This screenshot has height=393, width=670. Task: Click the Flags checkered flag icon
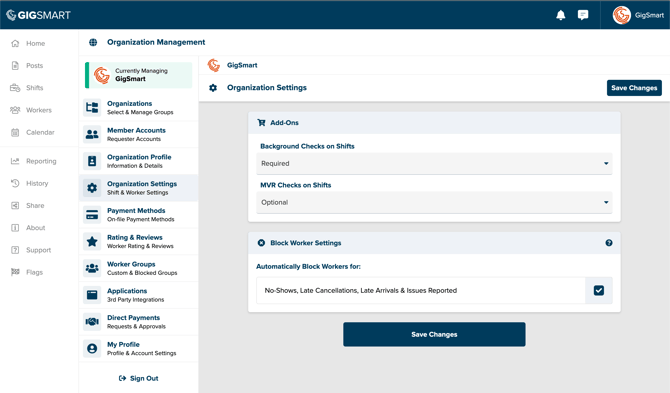coord(15,272)
